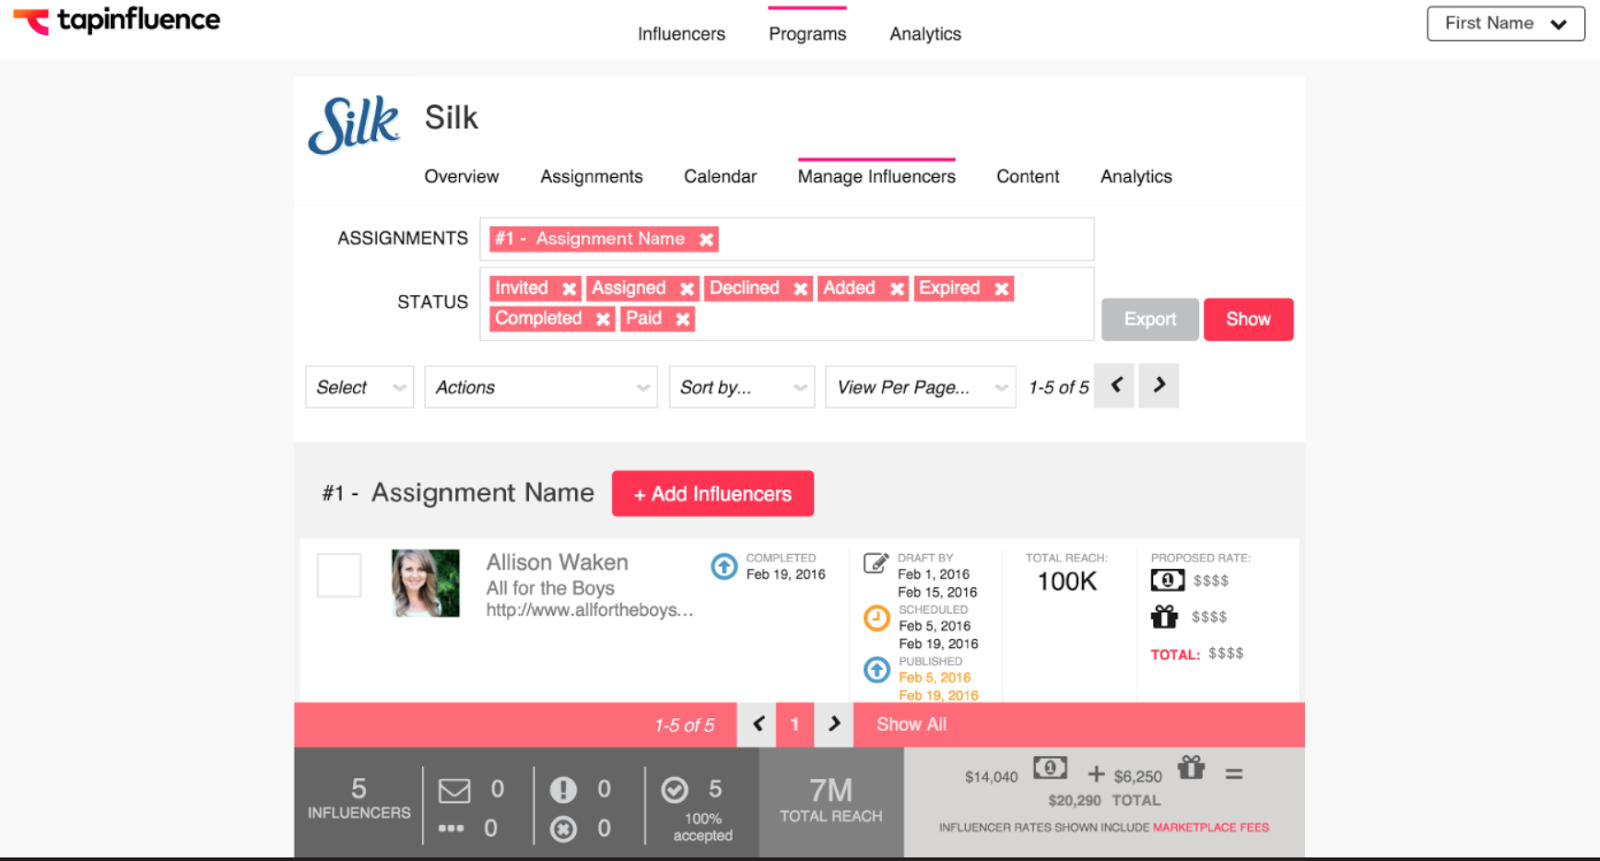Expand the Actions dropdown
Screen dimensions: 1600x861
coord(541,387)
